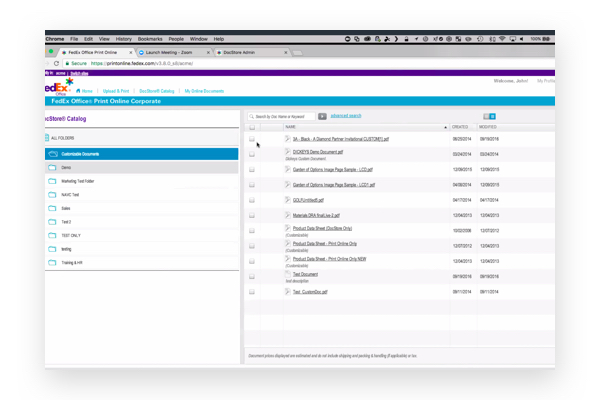Sort documents by MODIFIED column header
Viewport: 600px width, 400px height.
tap(488, 128)
